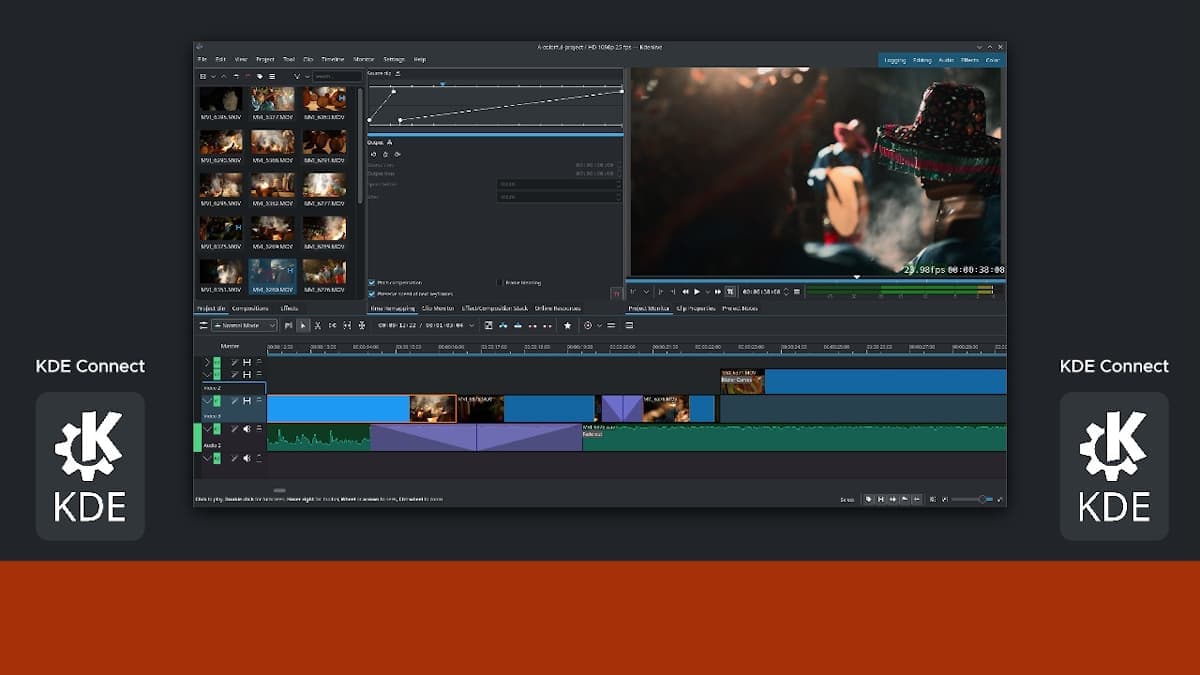Toggle the Pitch compensation checkbox
The height and width of the screenshot is (675, 1200).
[x=372, y=283]
